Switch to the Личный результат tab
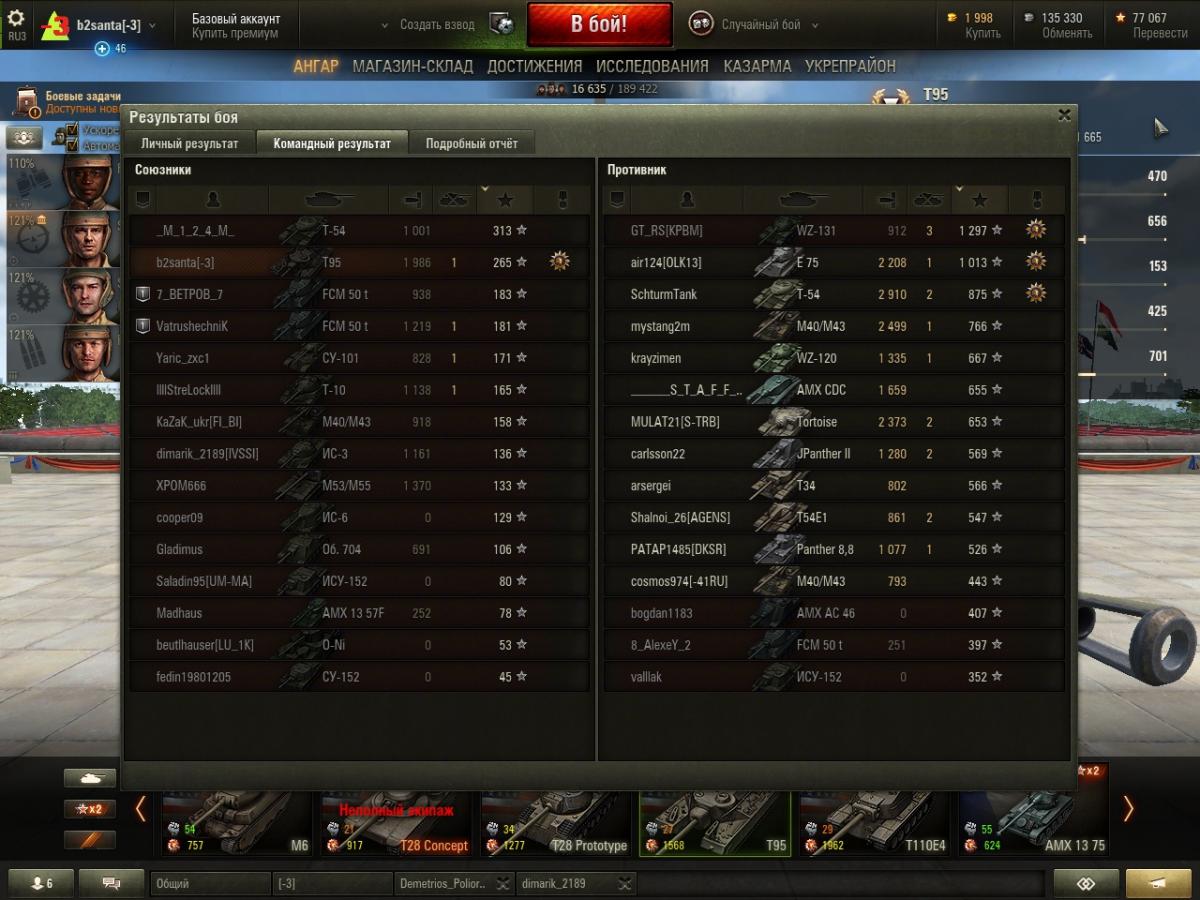The width and height of the screenshot is (1200, 900). (x=189, y=143)
